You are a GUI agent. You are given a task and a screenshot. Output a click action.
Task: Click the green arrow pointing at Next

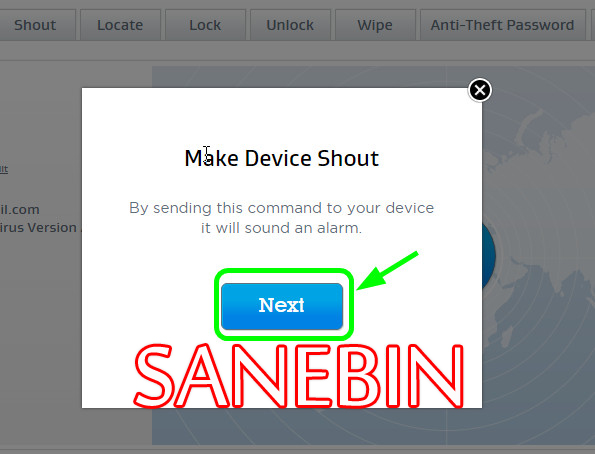point(387,271)
